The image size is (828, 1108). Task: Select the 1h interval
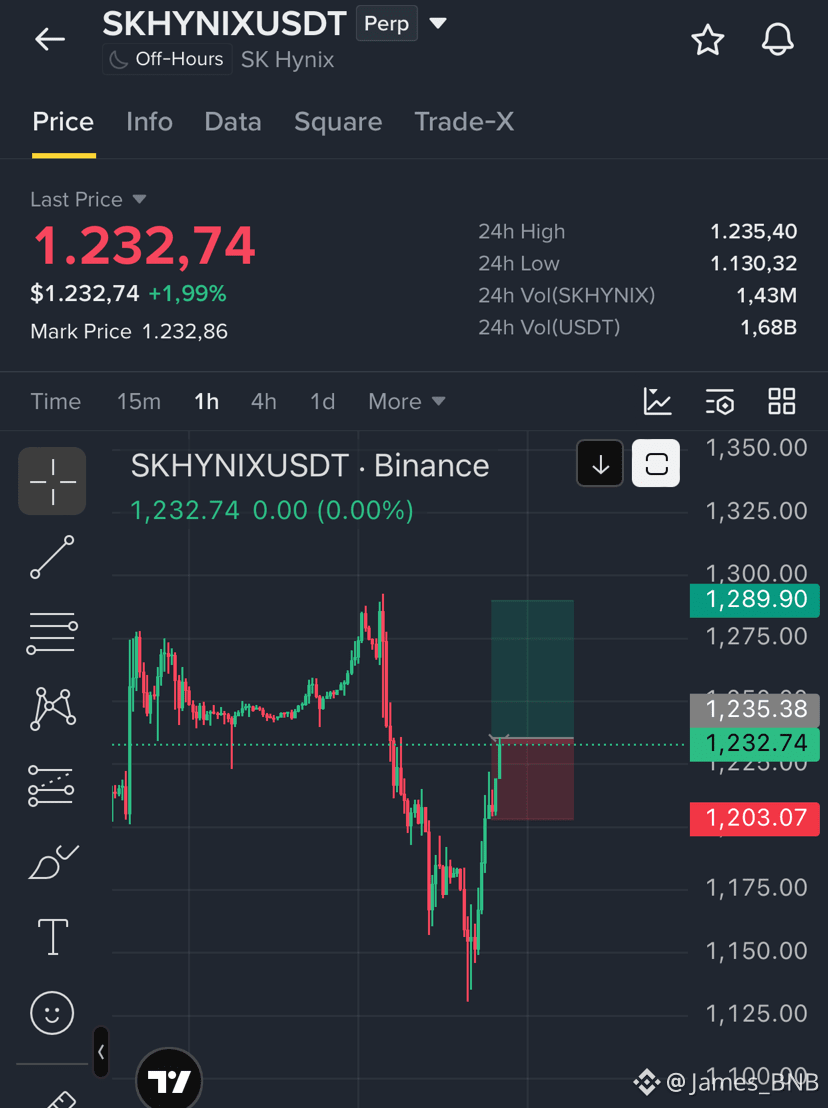pyautogui.click(x=206, y=401)
